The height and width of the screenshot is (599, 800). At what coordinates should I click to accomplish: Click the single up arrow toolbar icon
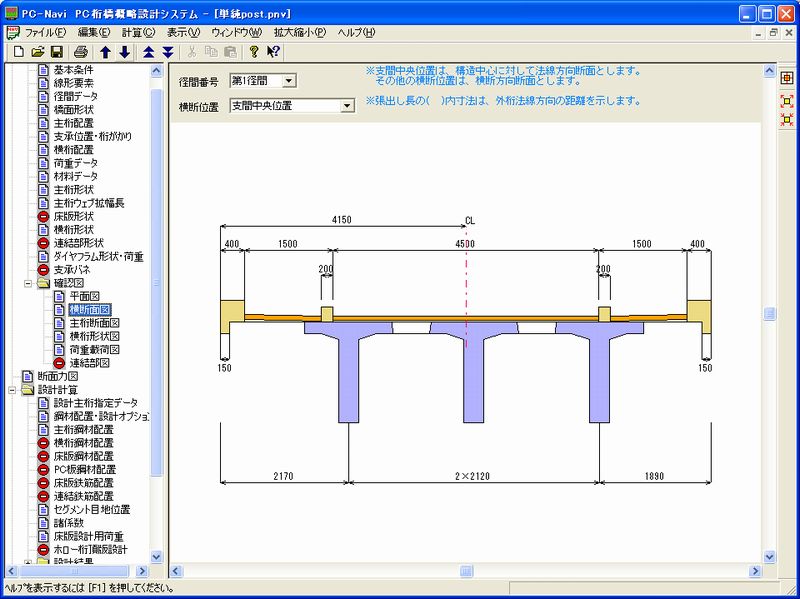click(105, 51)
